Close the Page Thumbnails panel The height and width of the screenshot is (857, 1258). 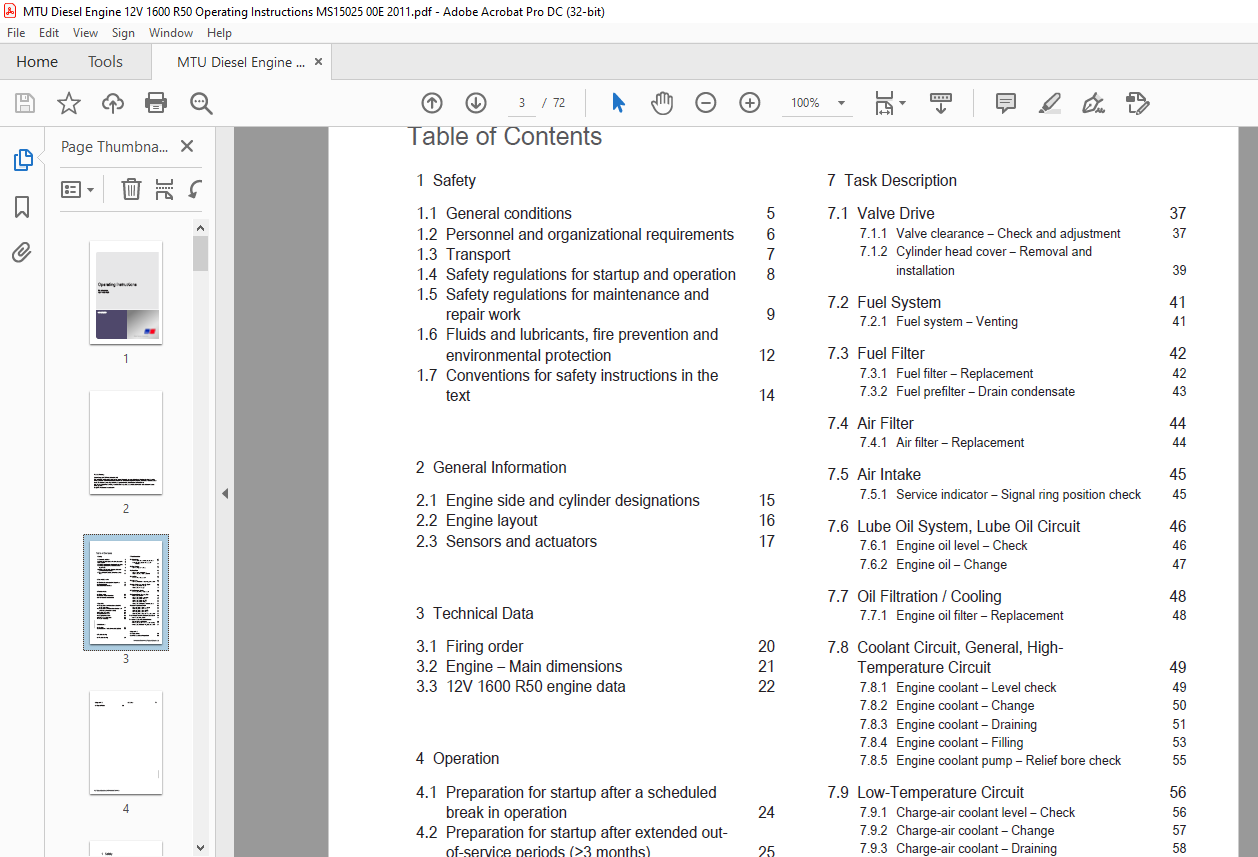tap(187, 147)
